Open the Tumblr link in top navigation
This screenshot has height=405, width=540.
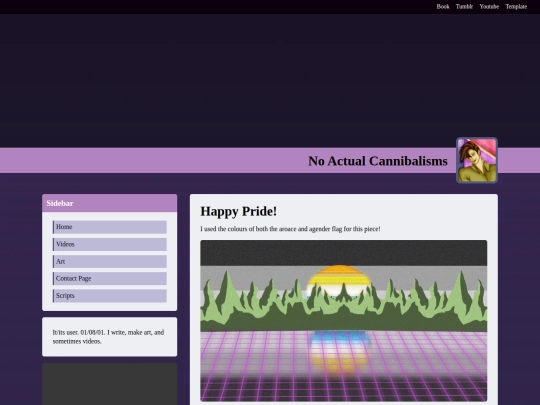point(464,7)
